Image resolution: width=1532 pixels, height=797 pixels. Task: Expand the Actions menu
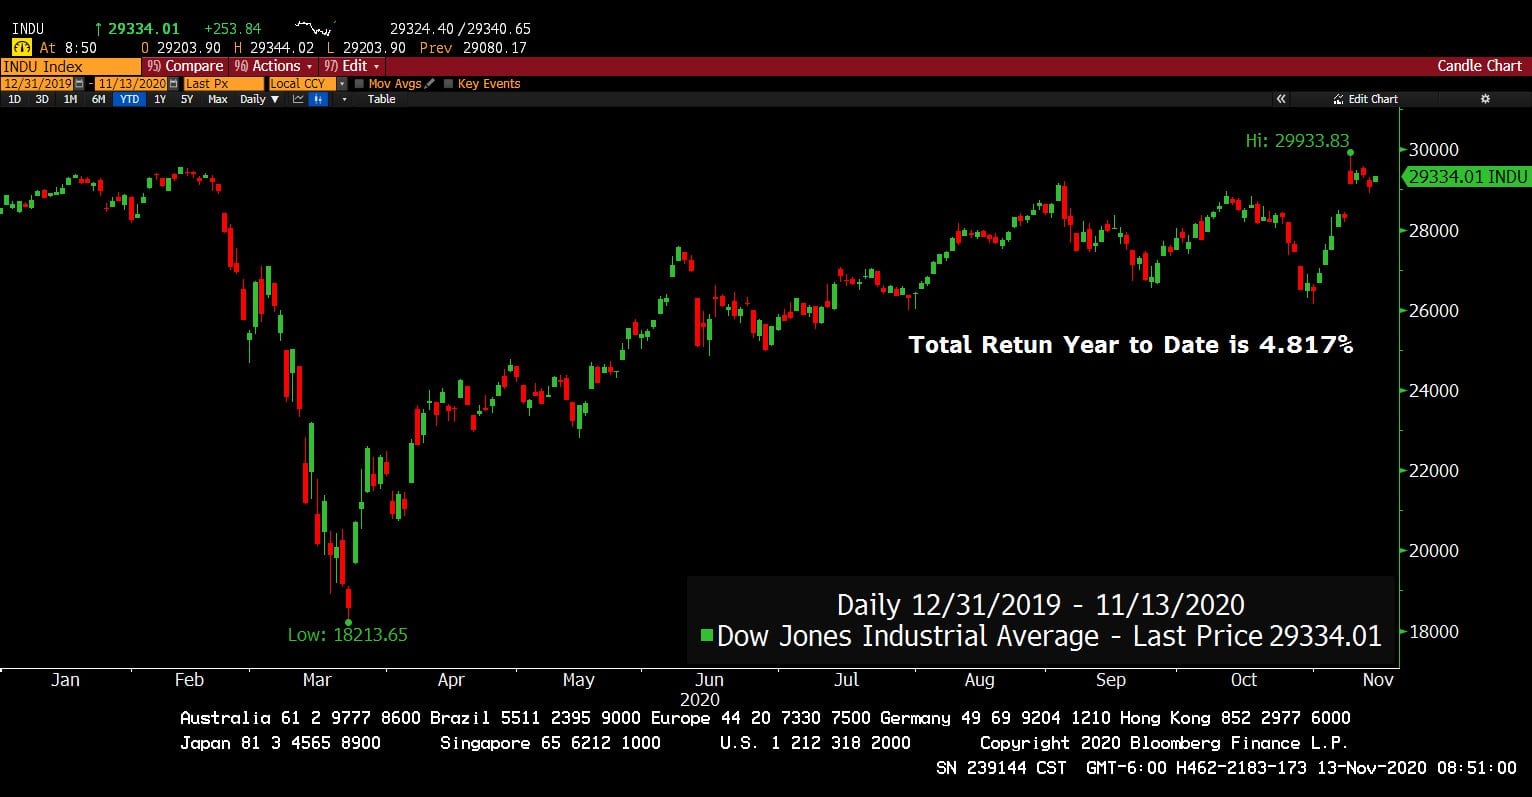click(273, 66)
